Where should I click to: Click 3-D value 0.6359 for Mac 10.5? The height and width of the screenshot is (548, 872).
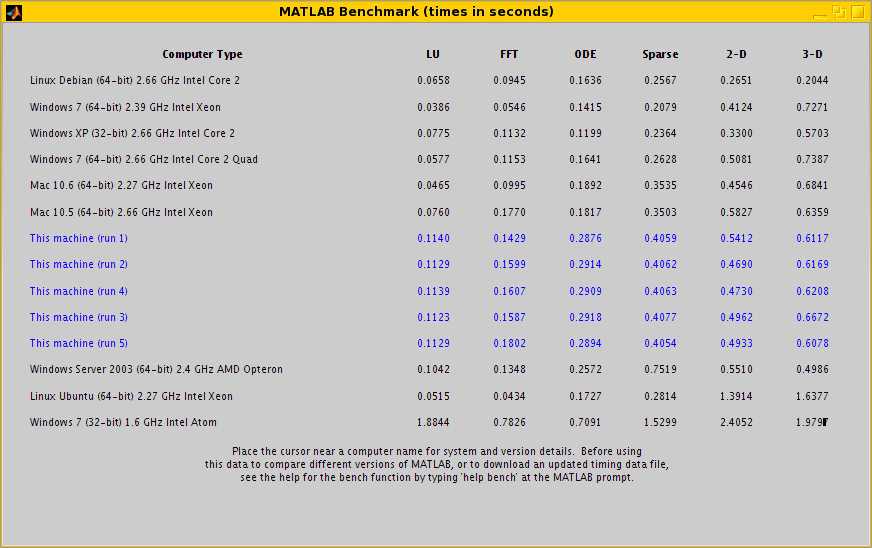(812, 212)
